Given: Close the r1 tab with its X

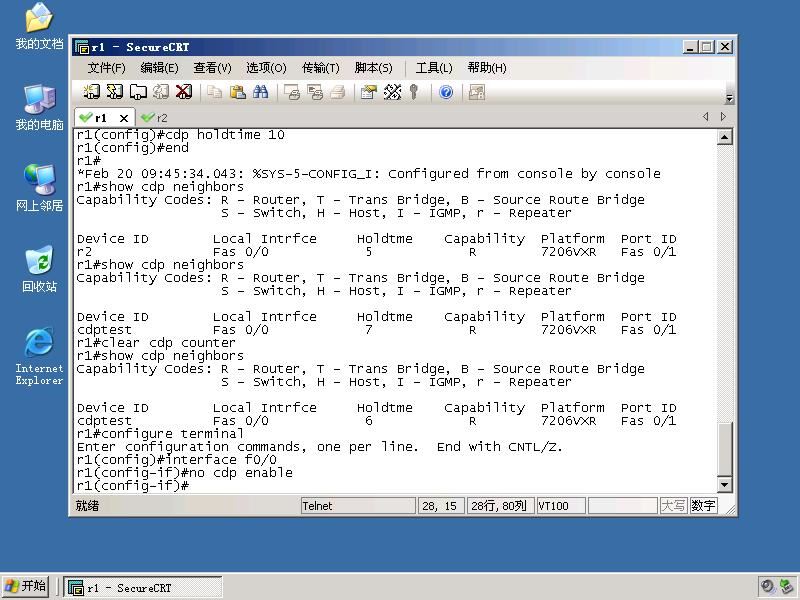Looking at the screenshot, I should coord(123,118).
